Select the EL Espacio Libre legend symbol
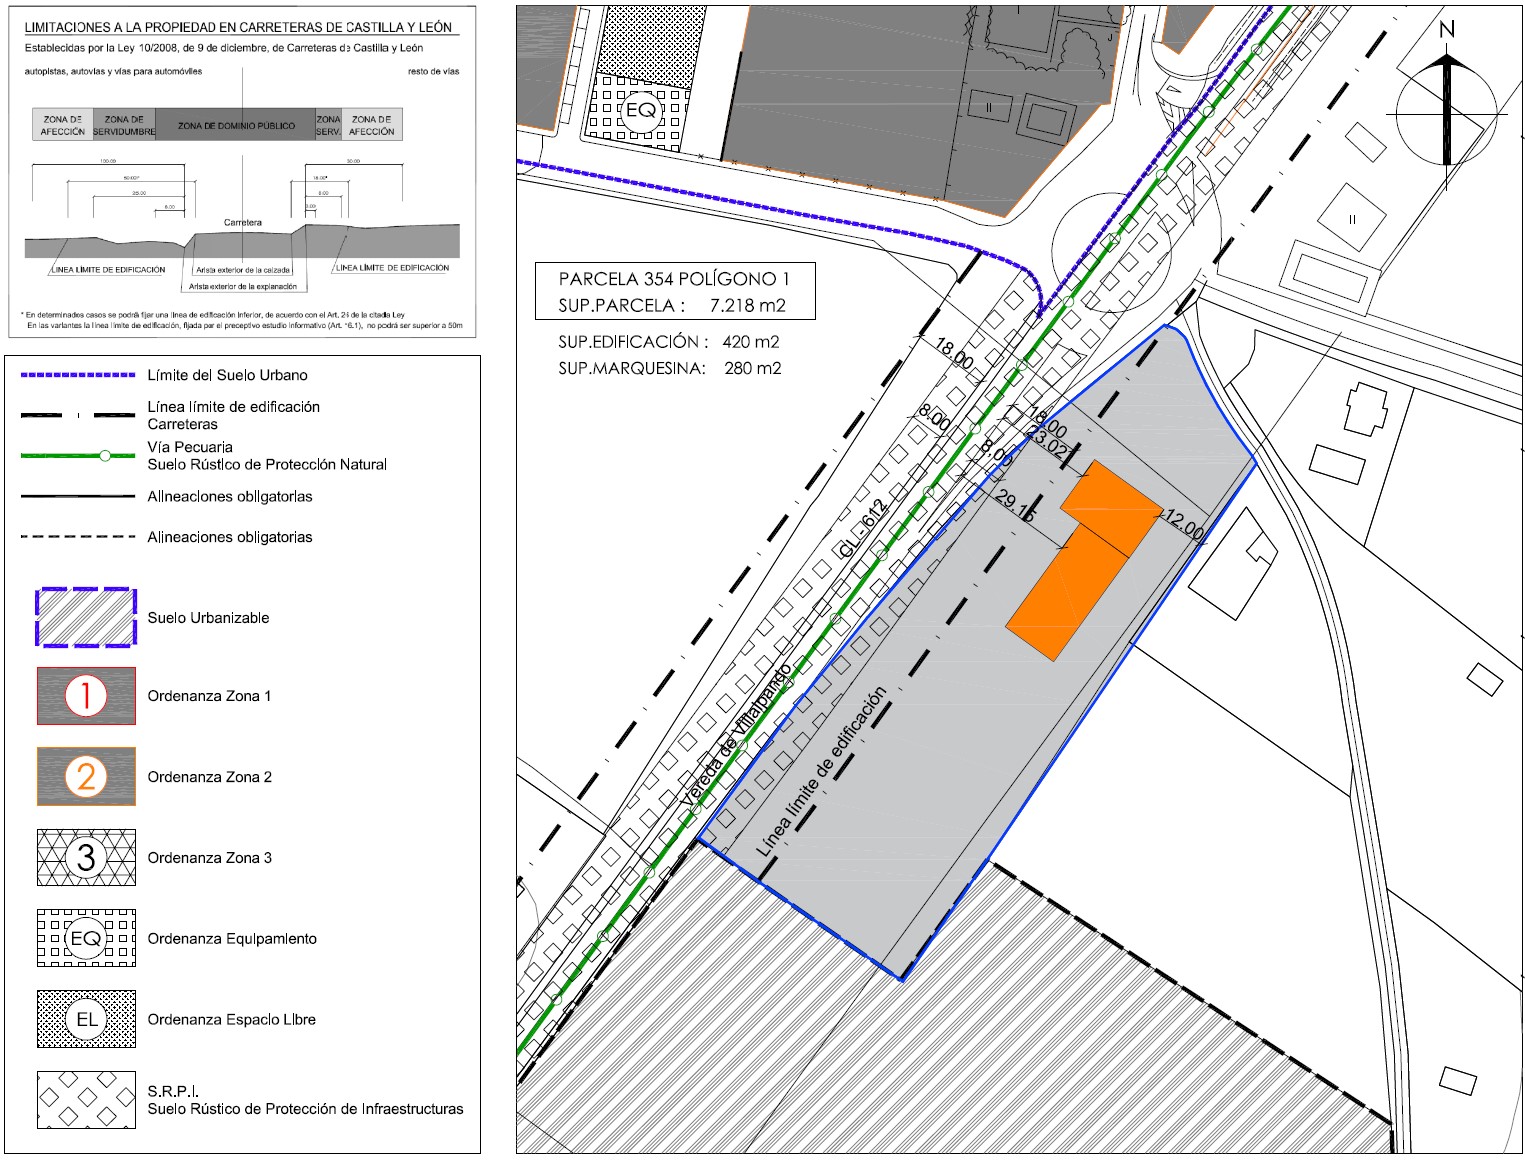Screen dimensions: 1525x1167 (x=86, y=1020)
